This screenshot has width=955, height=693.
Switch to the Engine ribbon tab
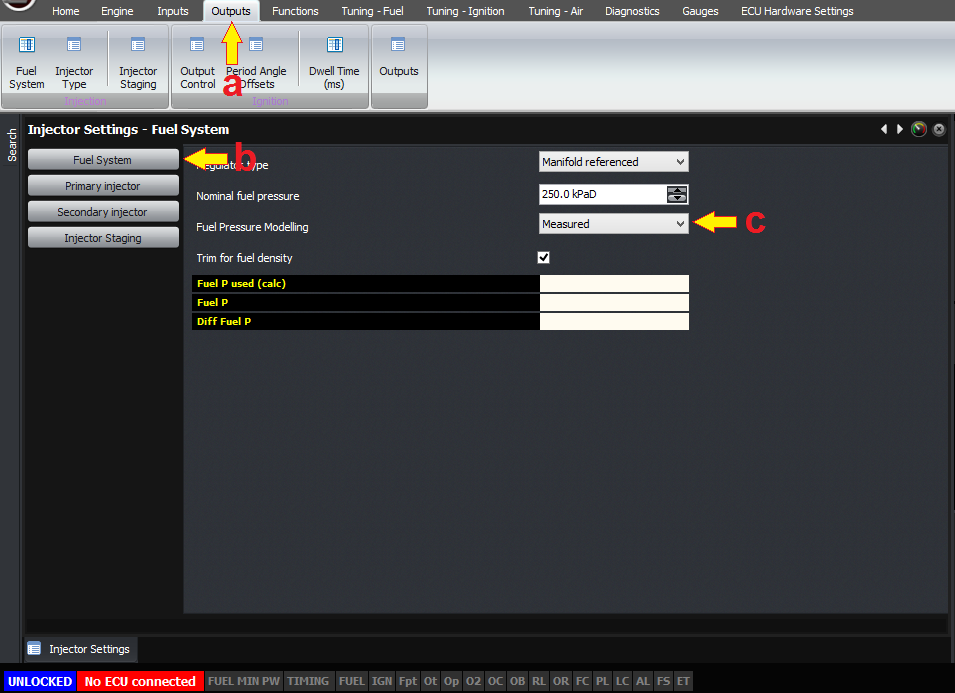[x=117, y=11]
